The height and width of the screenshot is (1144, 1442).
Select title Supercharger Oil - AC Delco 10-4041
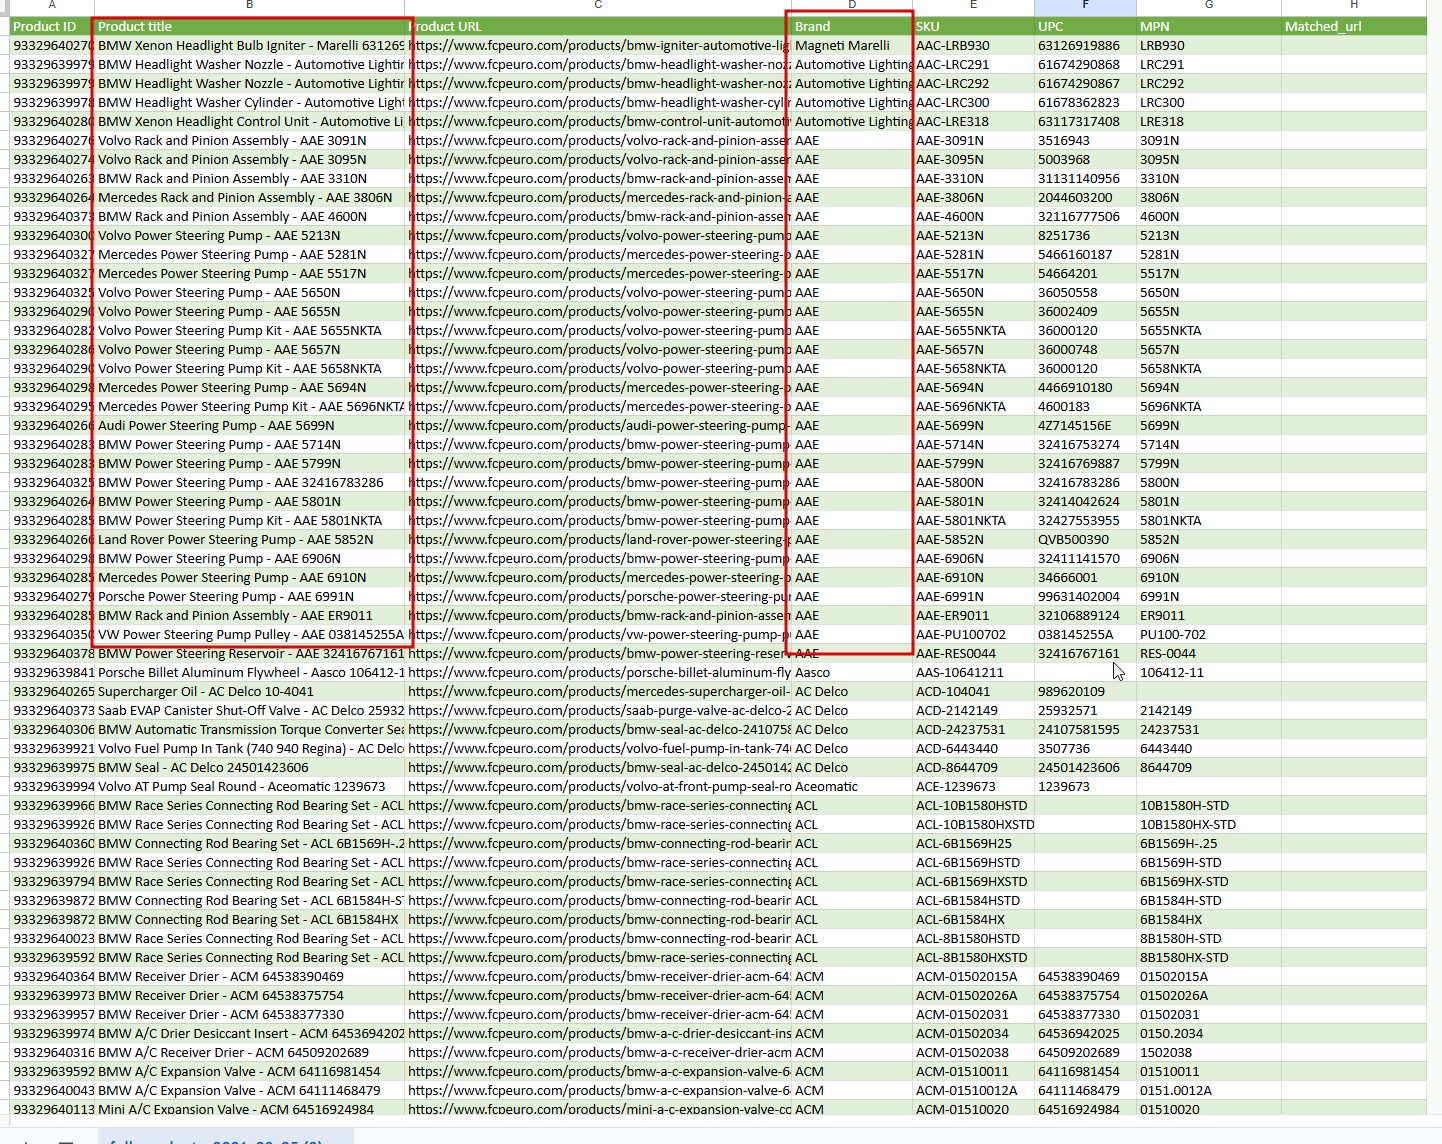point(250,691)
